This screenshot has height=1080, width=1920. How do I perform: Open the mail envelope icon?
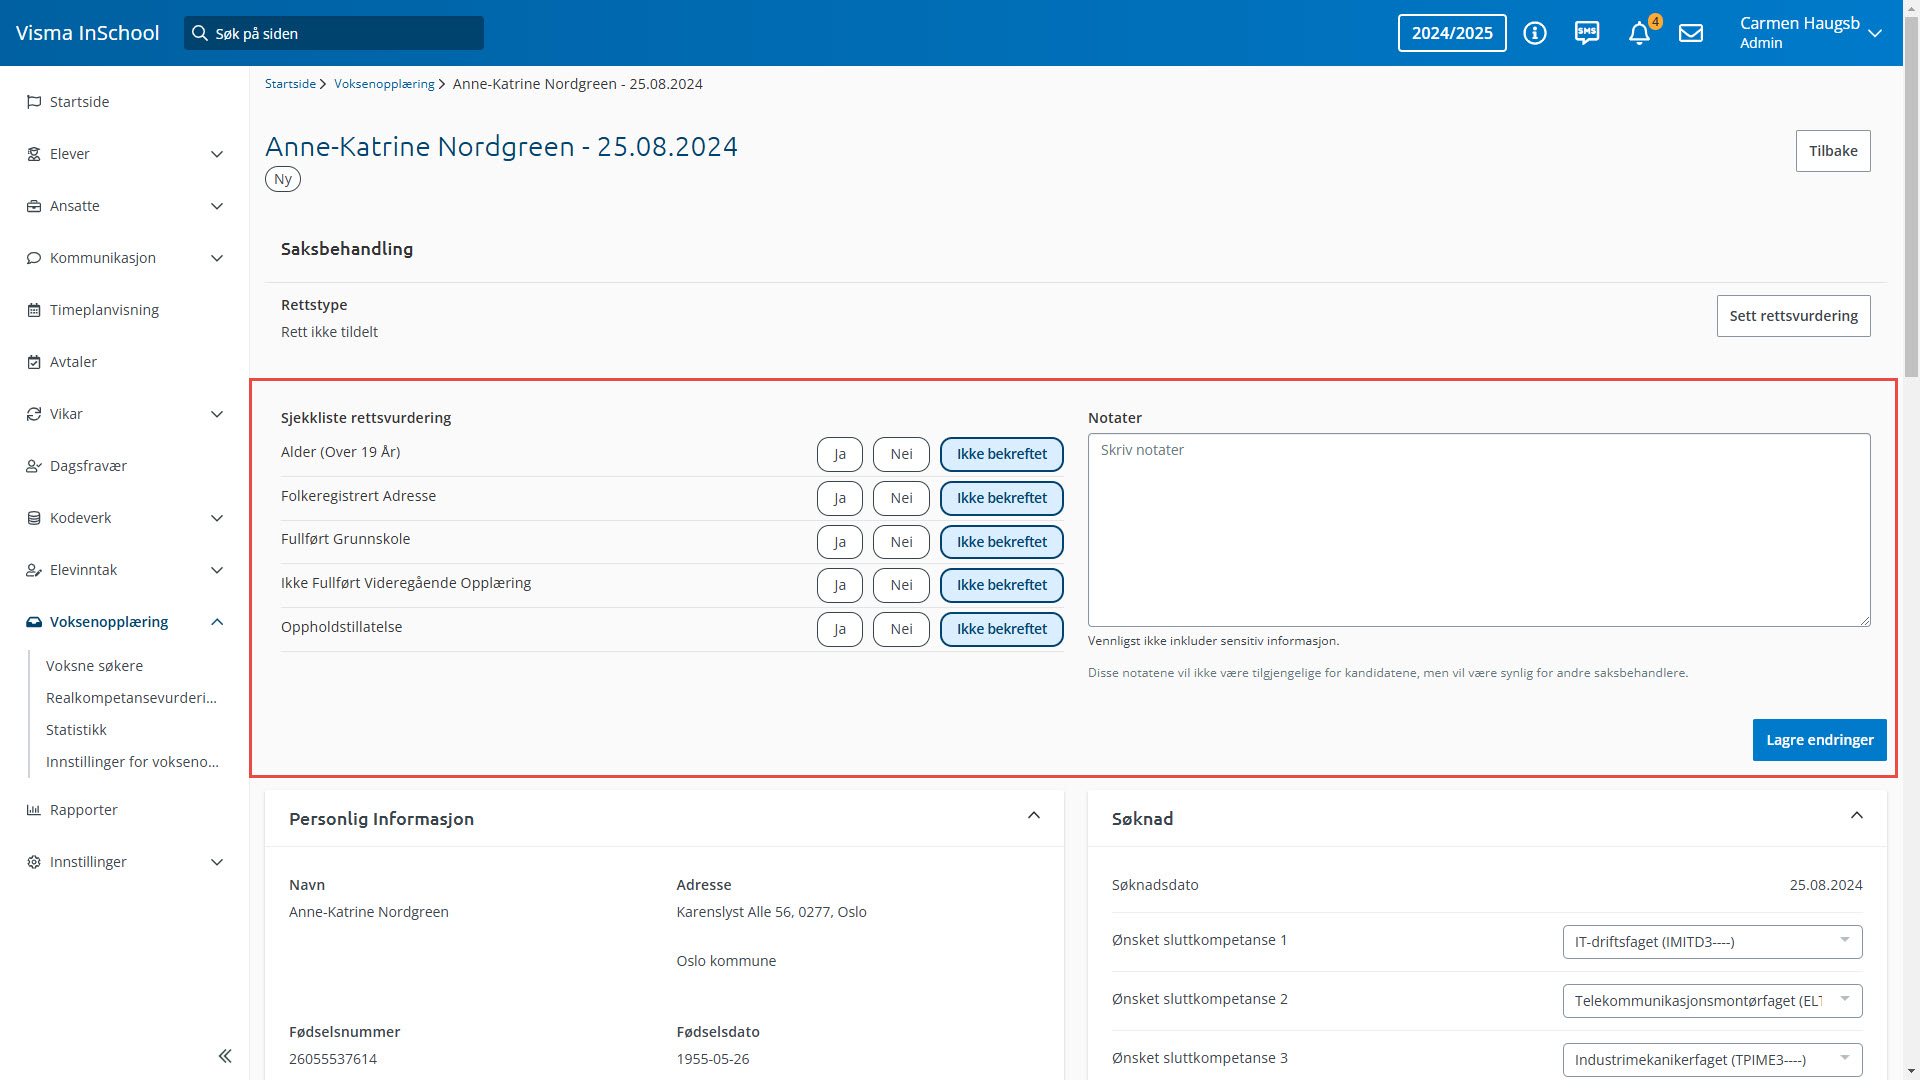coord(1691,33)
